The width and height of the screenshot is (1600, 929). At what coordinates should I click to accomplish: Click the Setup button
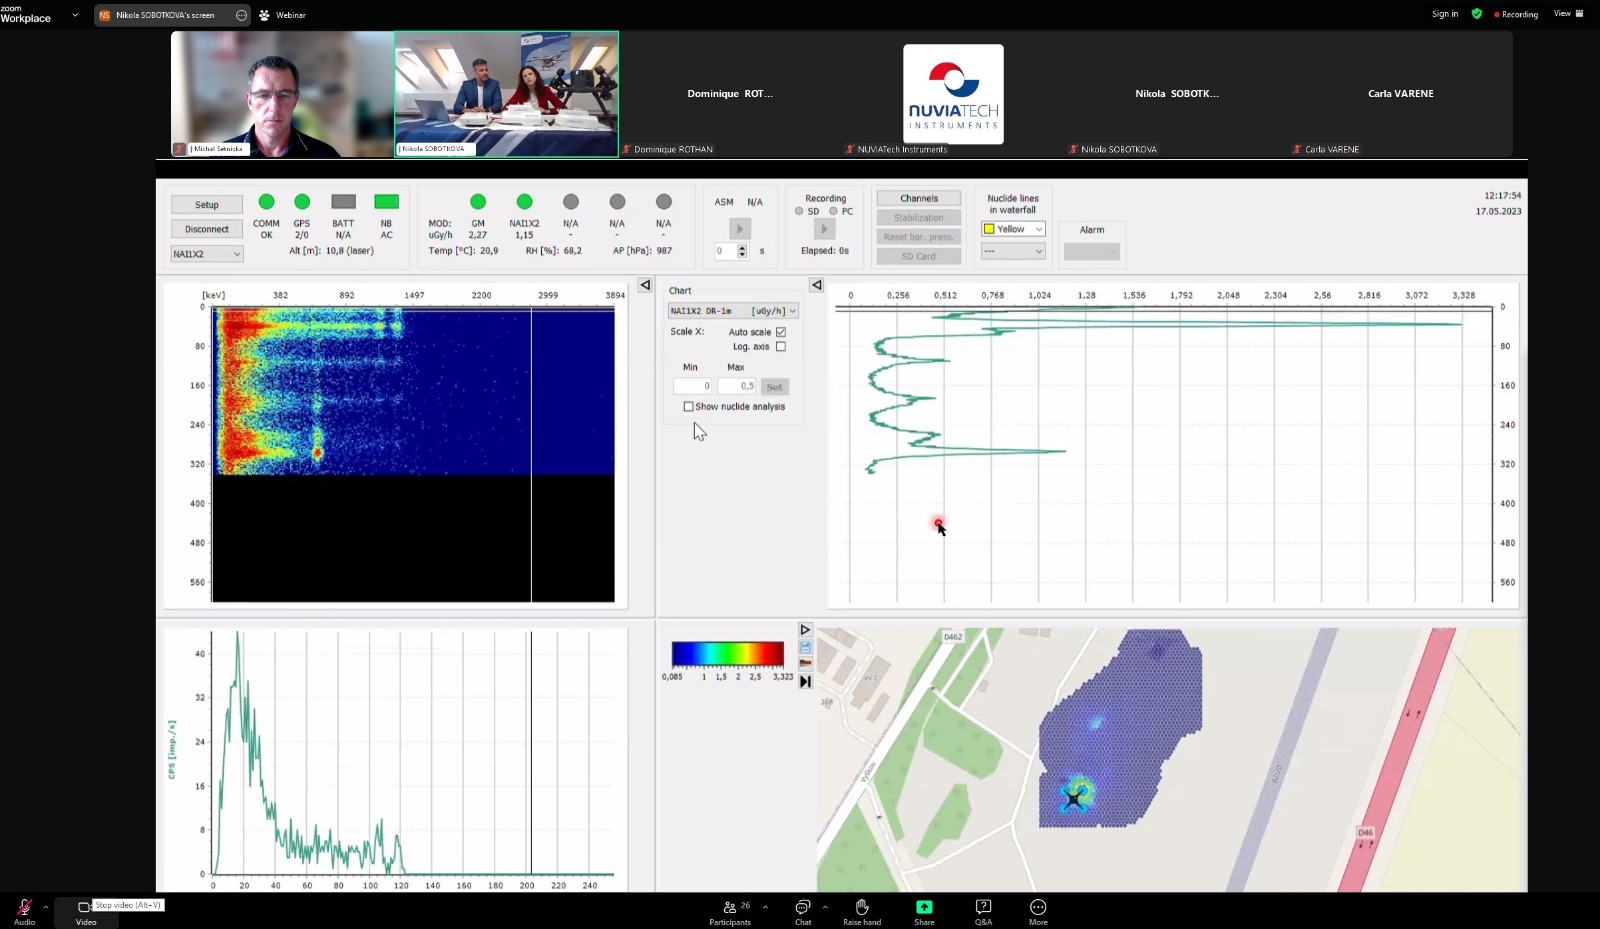[206, 205]
